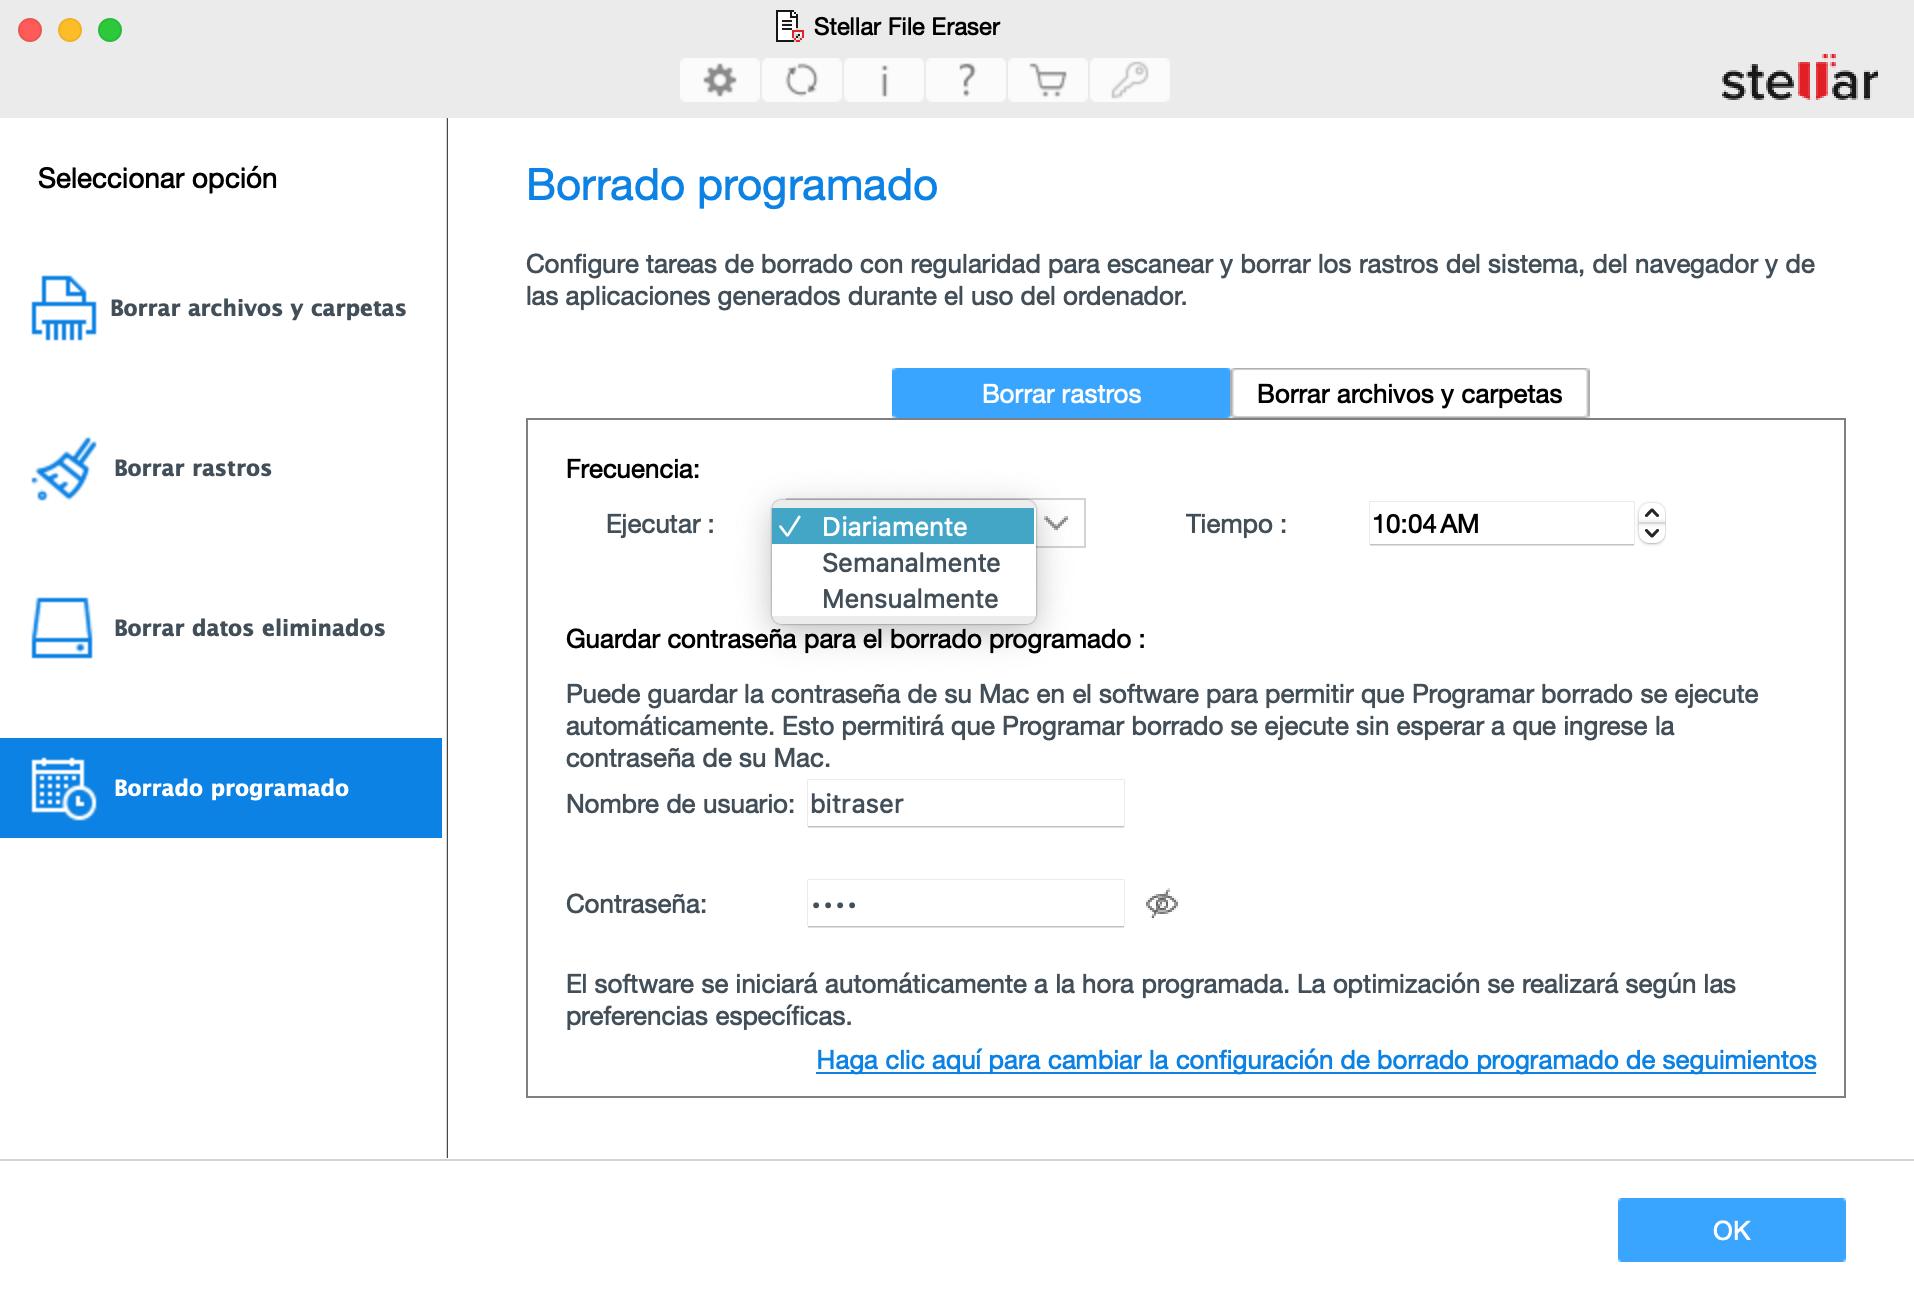
Task: Select Diariamente in frequency list
Action: tap(903, 526)
